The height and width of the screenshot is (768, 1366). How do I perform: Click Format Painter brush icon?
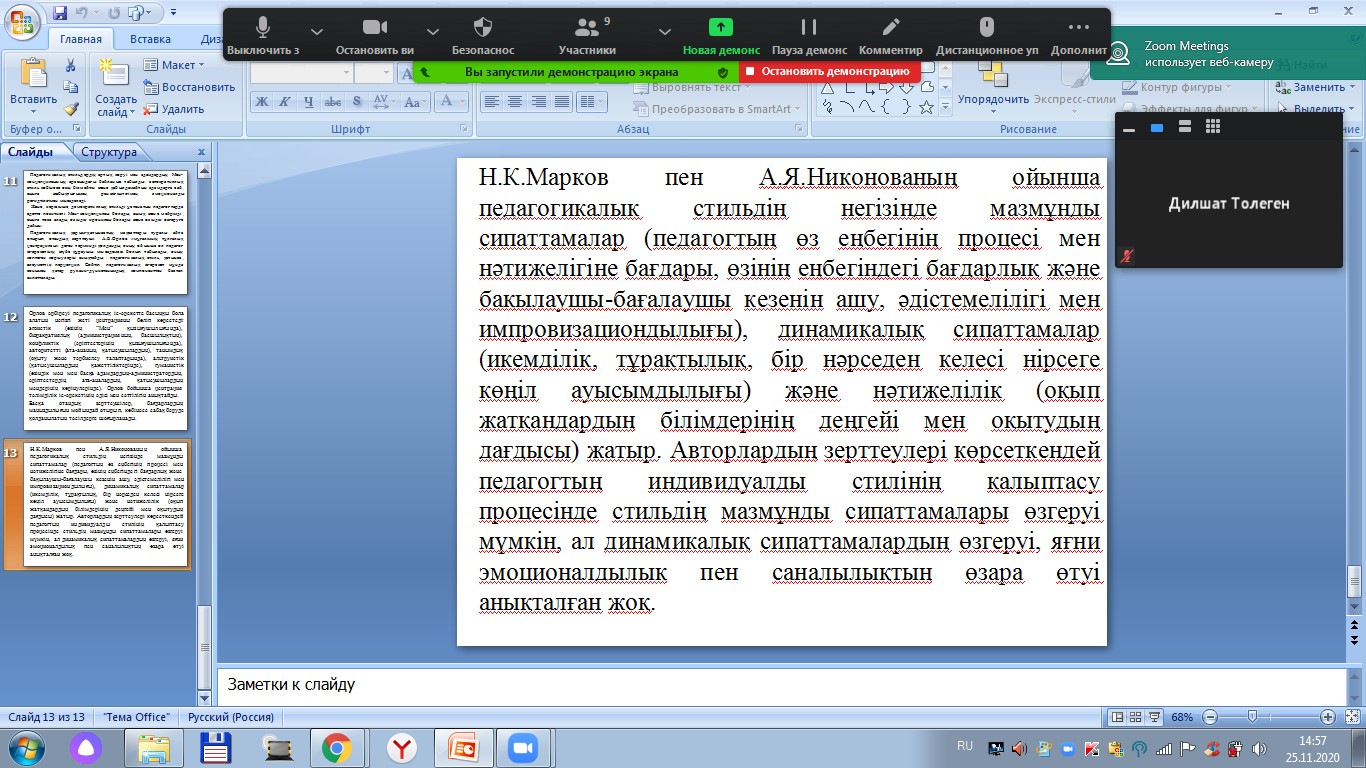pos(71,109)
